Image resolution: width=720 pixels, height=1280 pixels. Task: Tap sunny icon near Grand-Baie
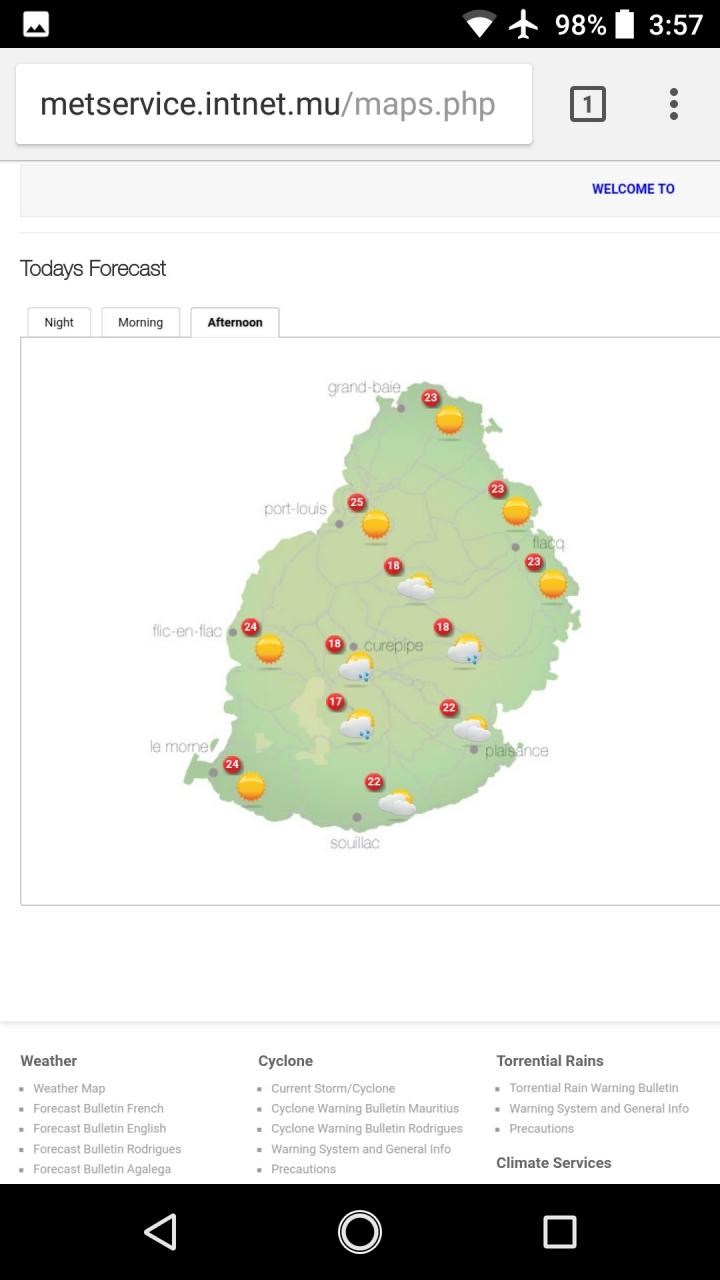pyautogui.click(x=450, y=420)
